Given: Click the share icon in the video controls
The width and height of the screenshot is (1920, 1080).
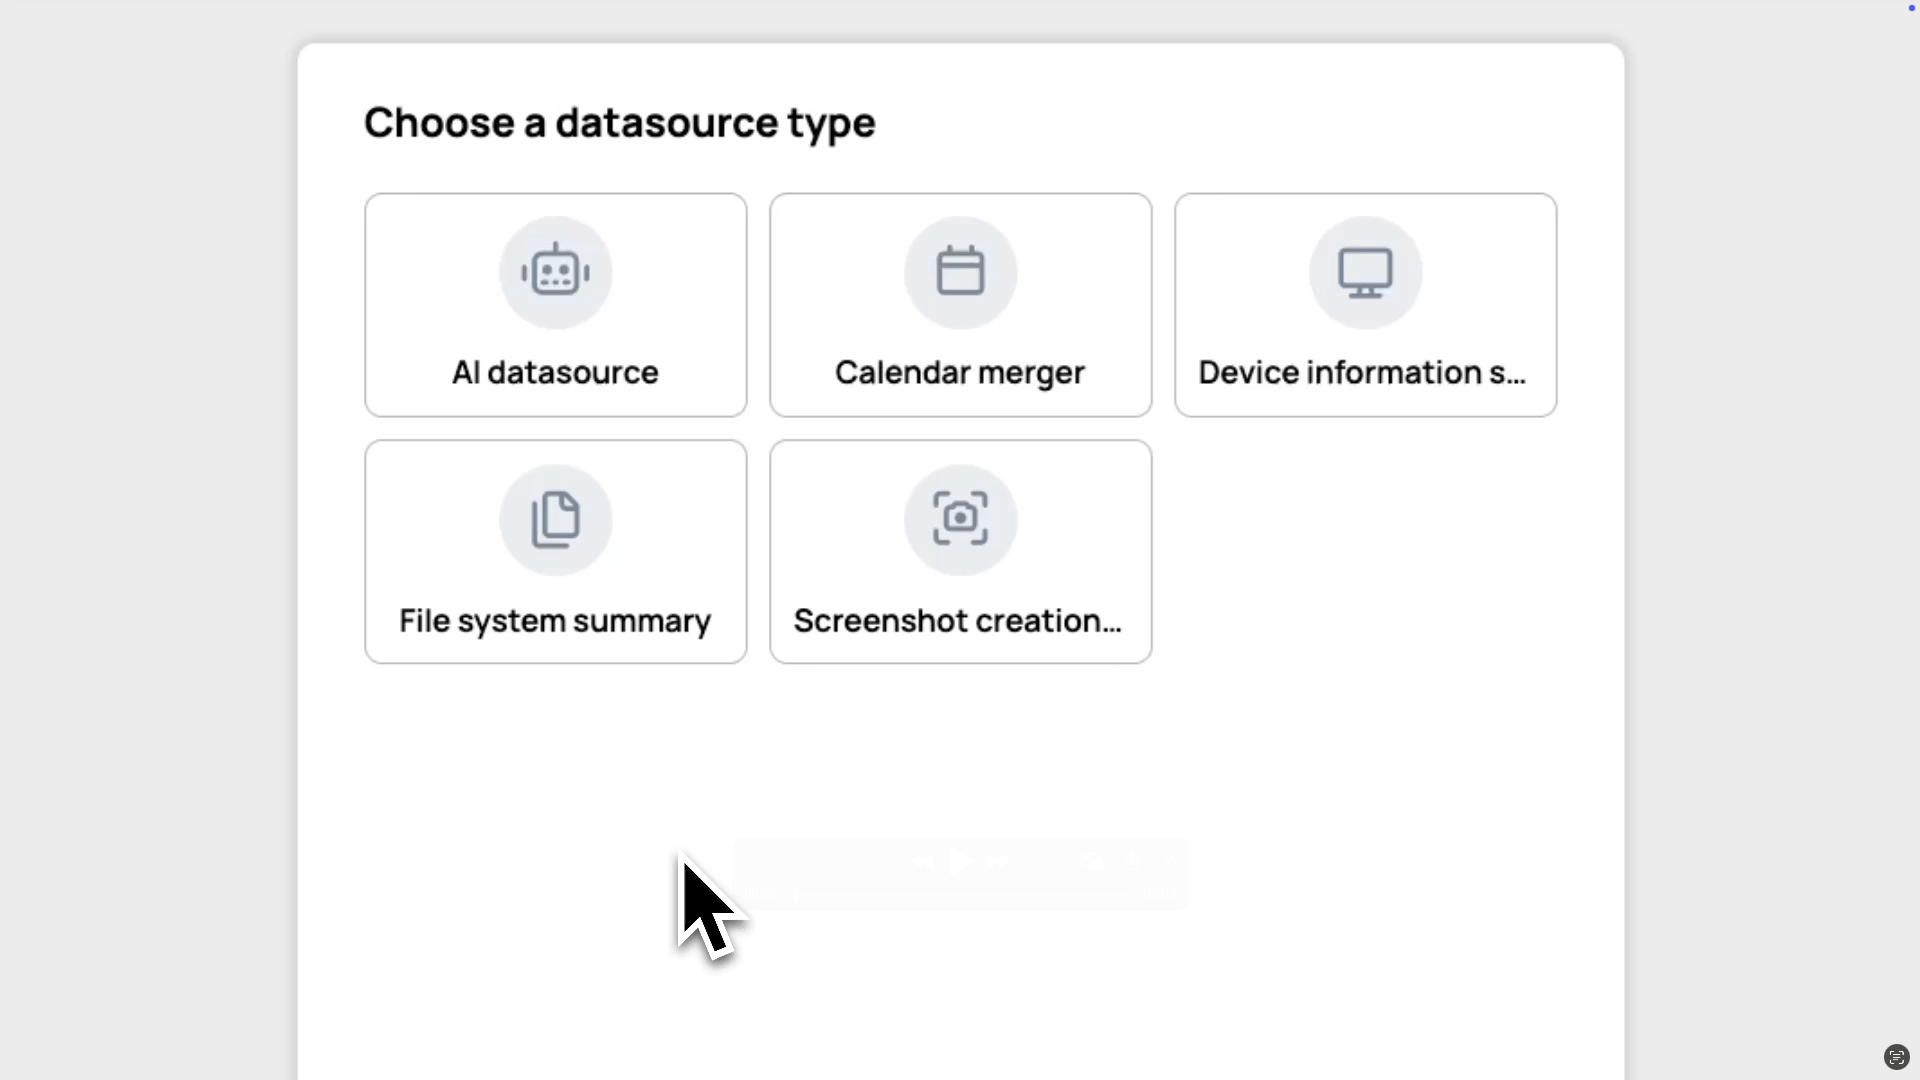Looking at the screenshot, I should pos(1133,861).
